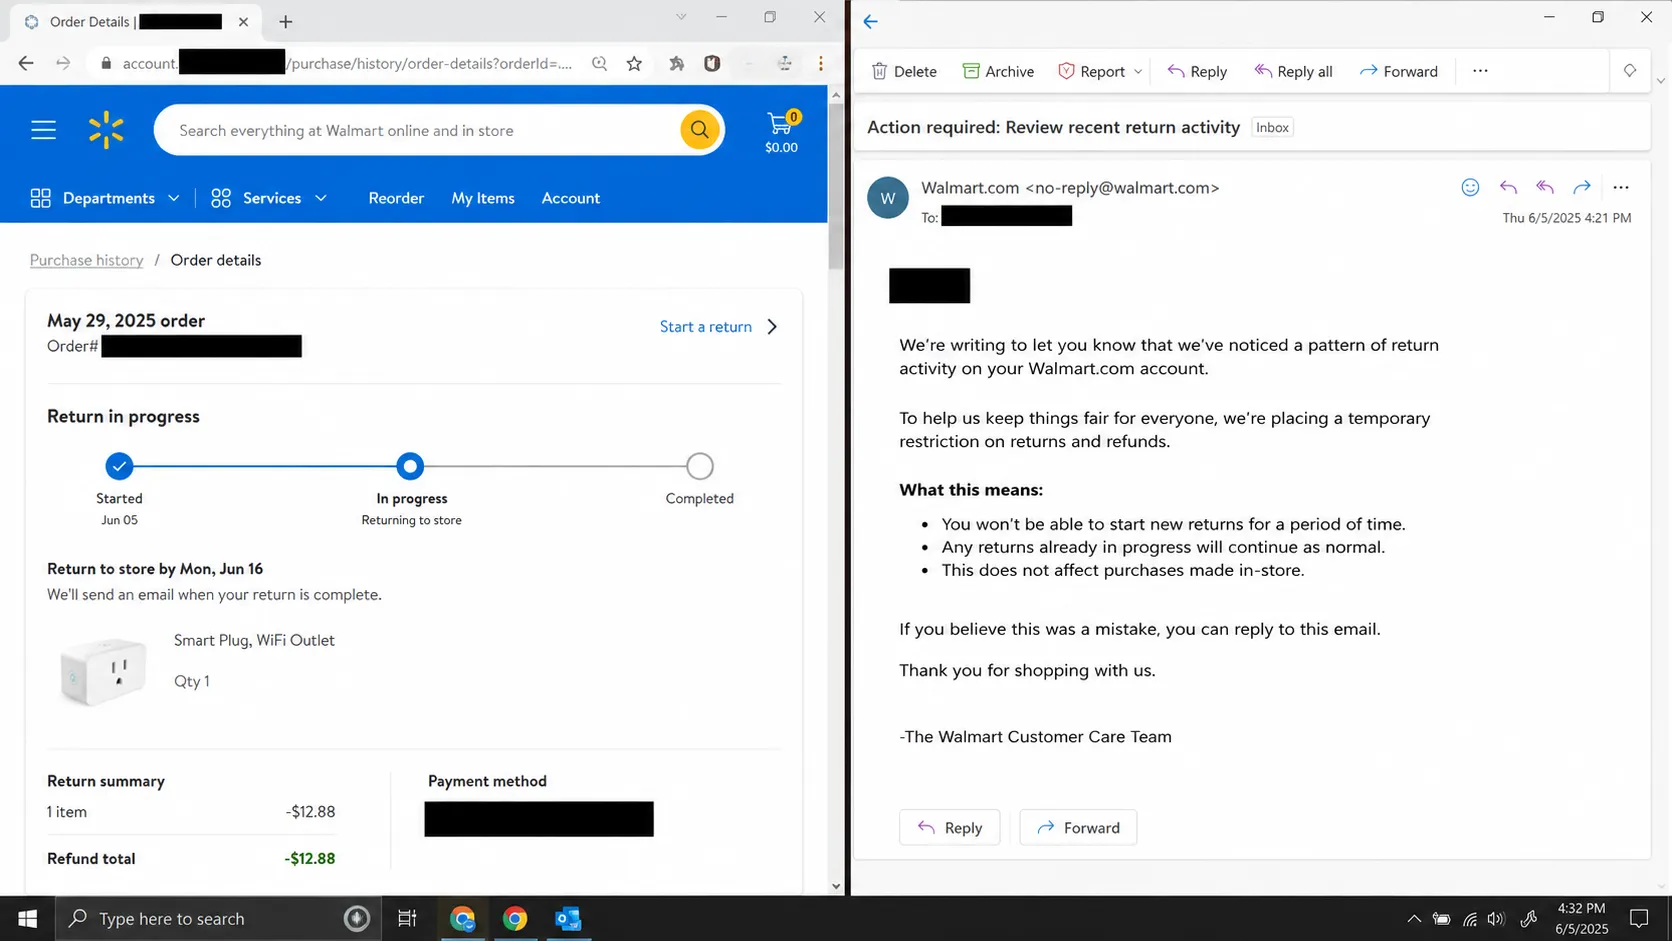Open the Walmart shopping cart
Viewport: 1672px width, 941px height.
pos(781,131)
